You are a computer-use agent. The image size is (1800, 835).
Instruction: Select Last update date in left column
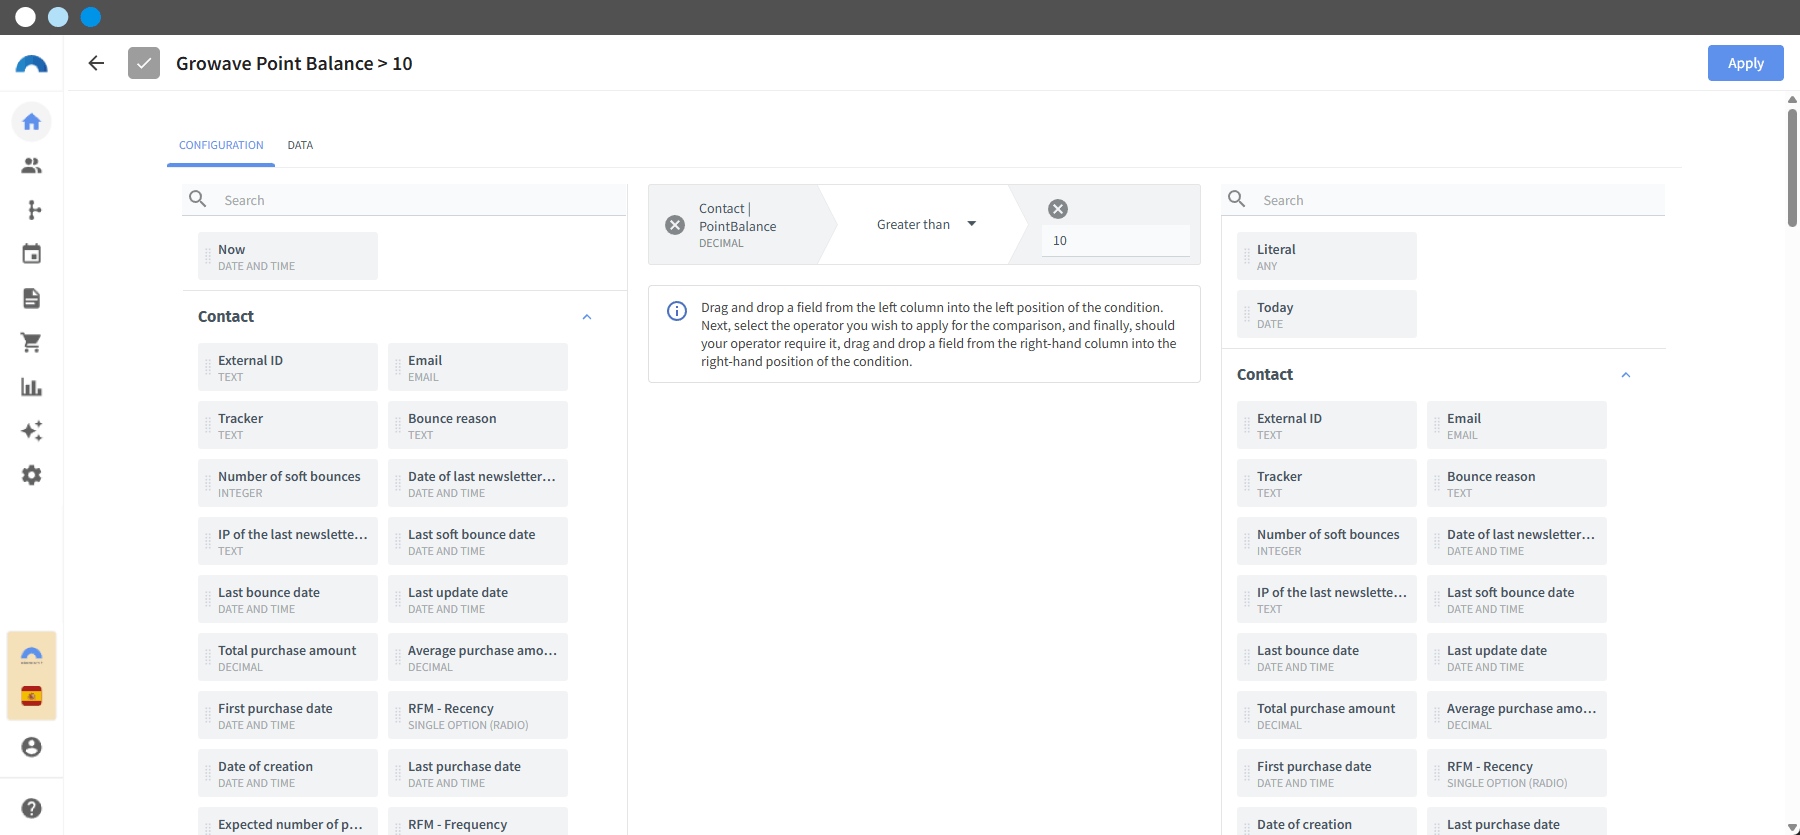478,599
